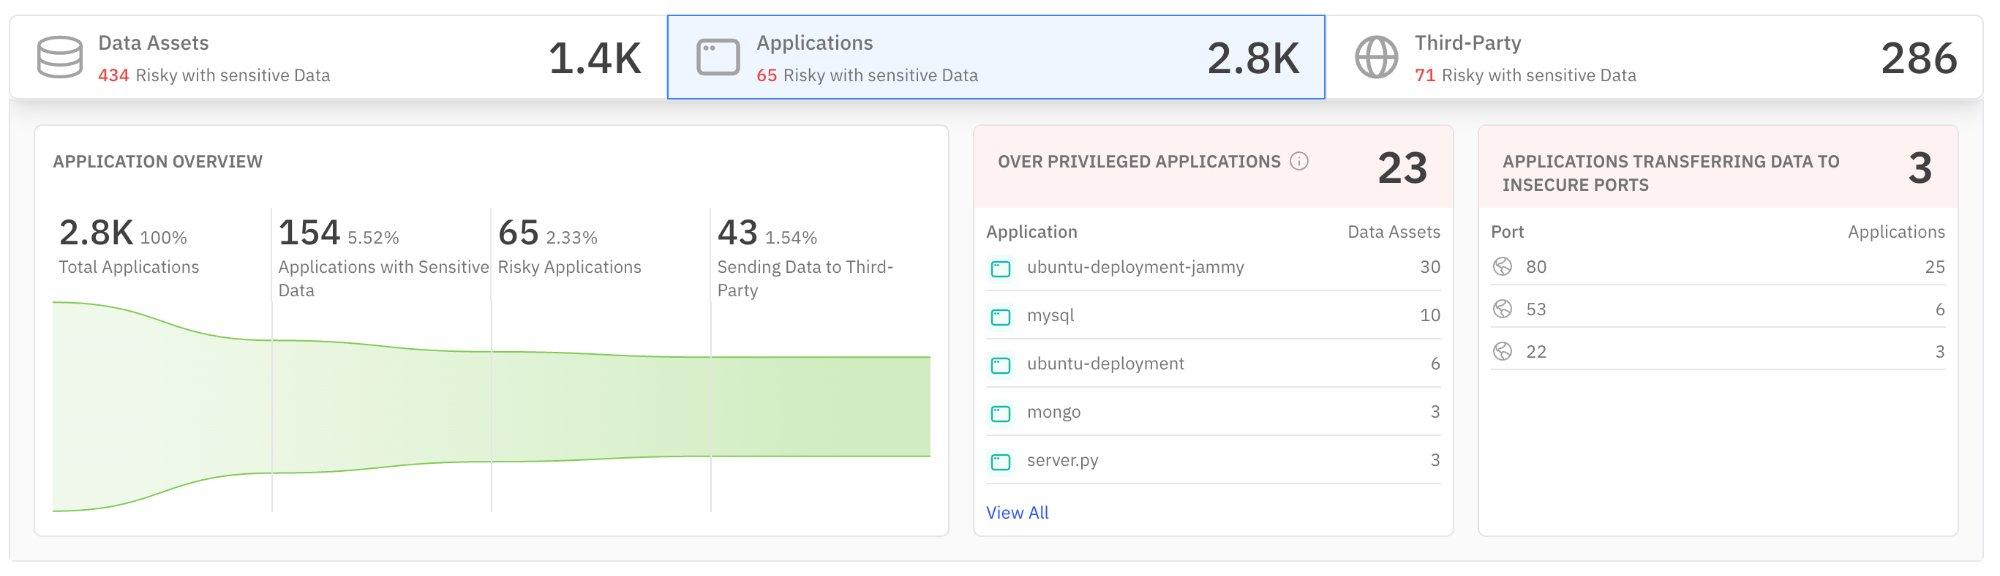Click the Data Assets database icon
Image resolution: width=2000 pixels, height=576 pixels.
[x=59, y=57]
